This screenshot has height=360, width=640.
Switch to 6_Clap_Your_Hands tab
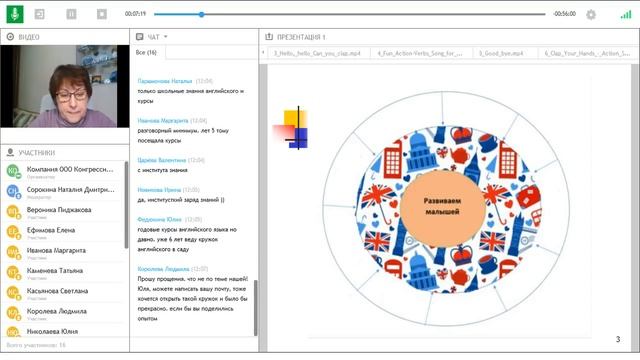[x=587, y=53]
